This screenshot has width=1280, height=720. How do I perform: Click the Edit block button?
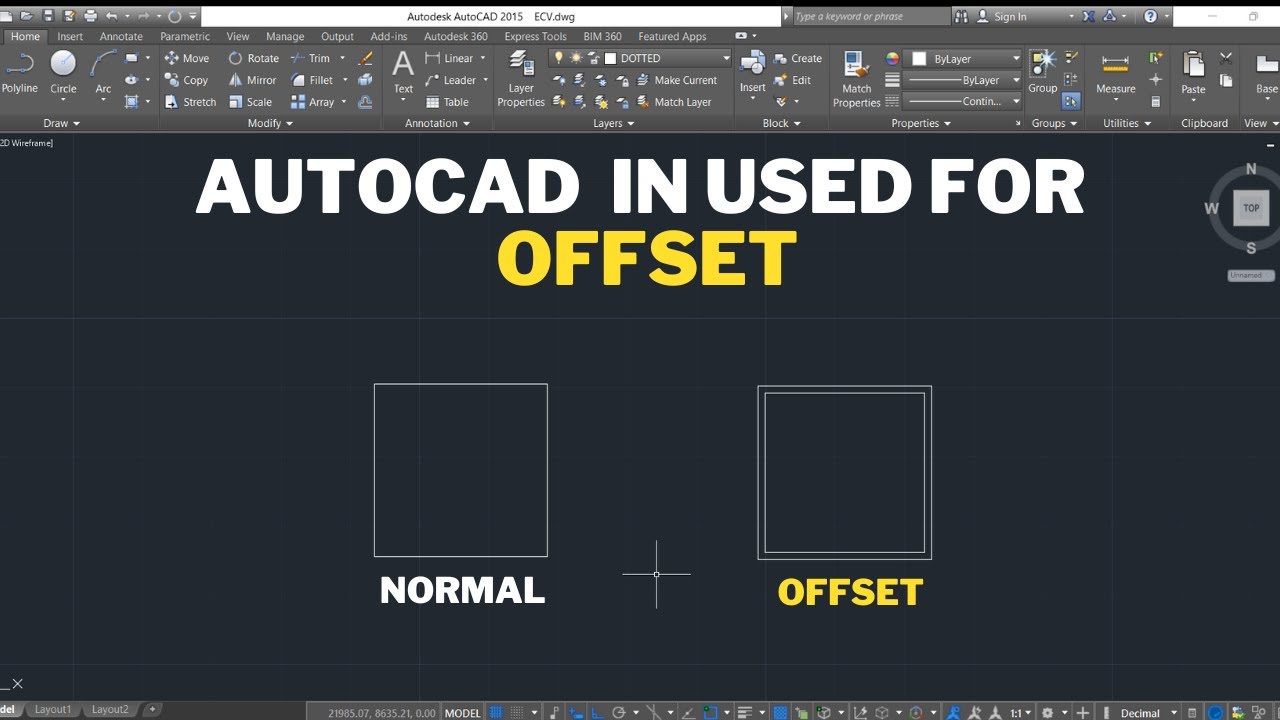coord(792,80)
